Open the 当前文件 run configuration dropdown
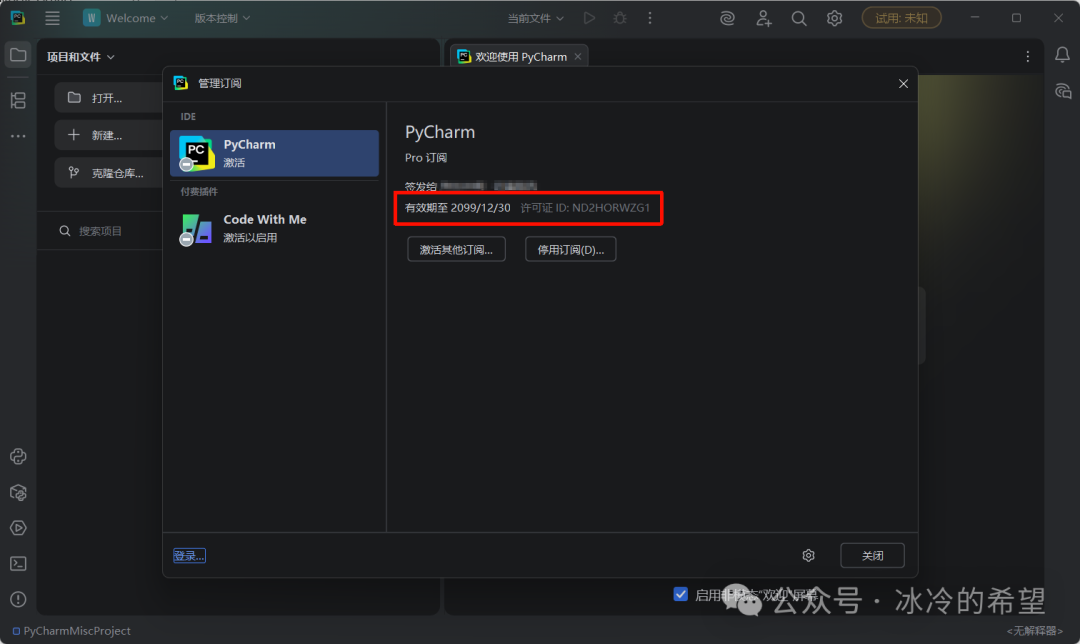This screenshot has height=644, width=1080. pyautogui.click(x=535, y=19)
